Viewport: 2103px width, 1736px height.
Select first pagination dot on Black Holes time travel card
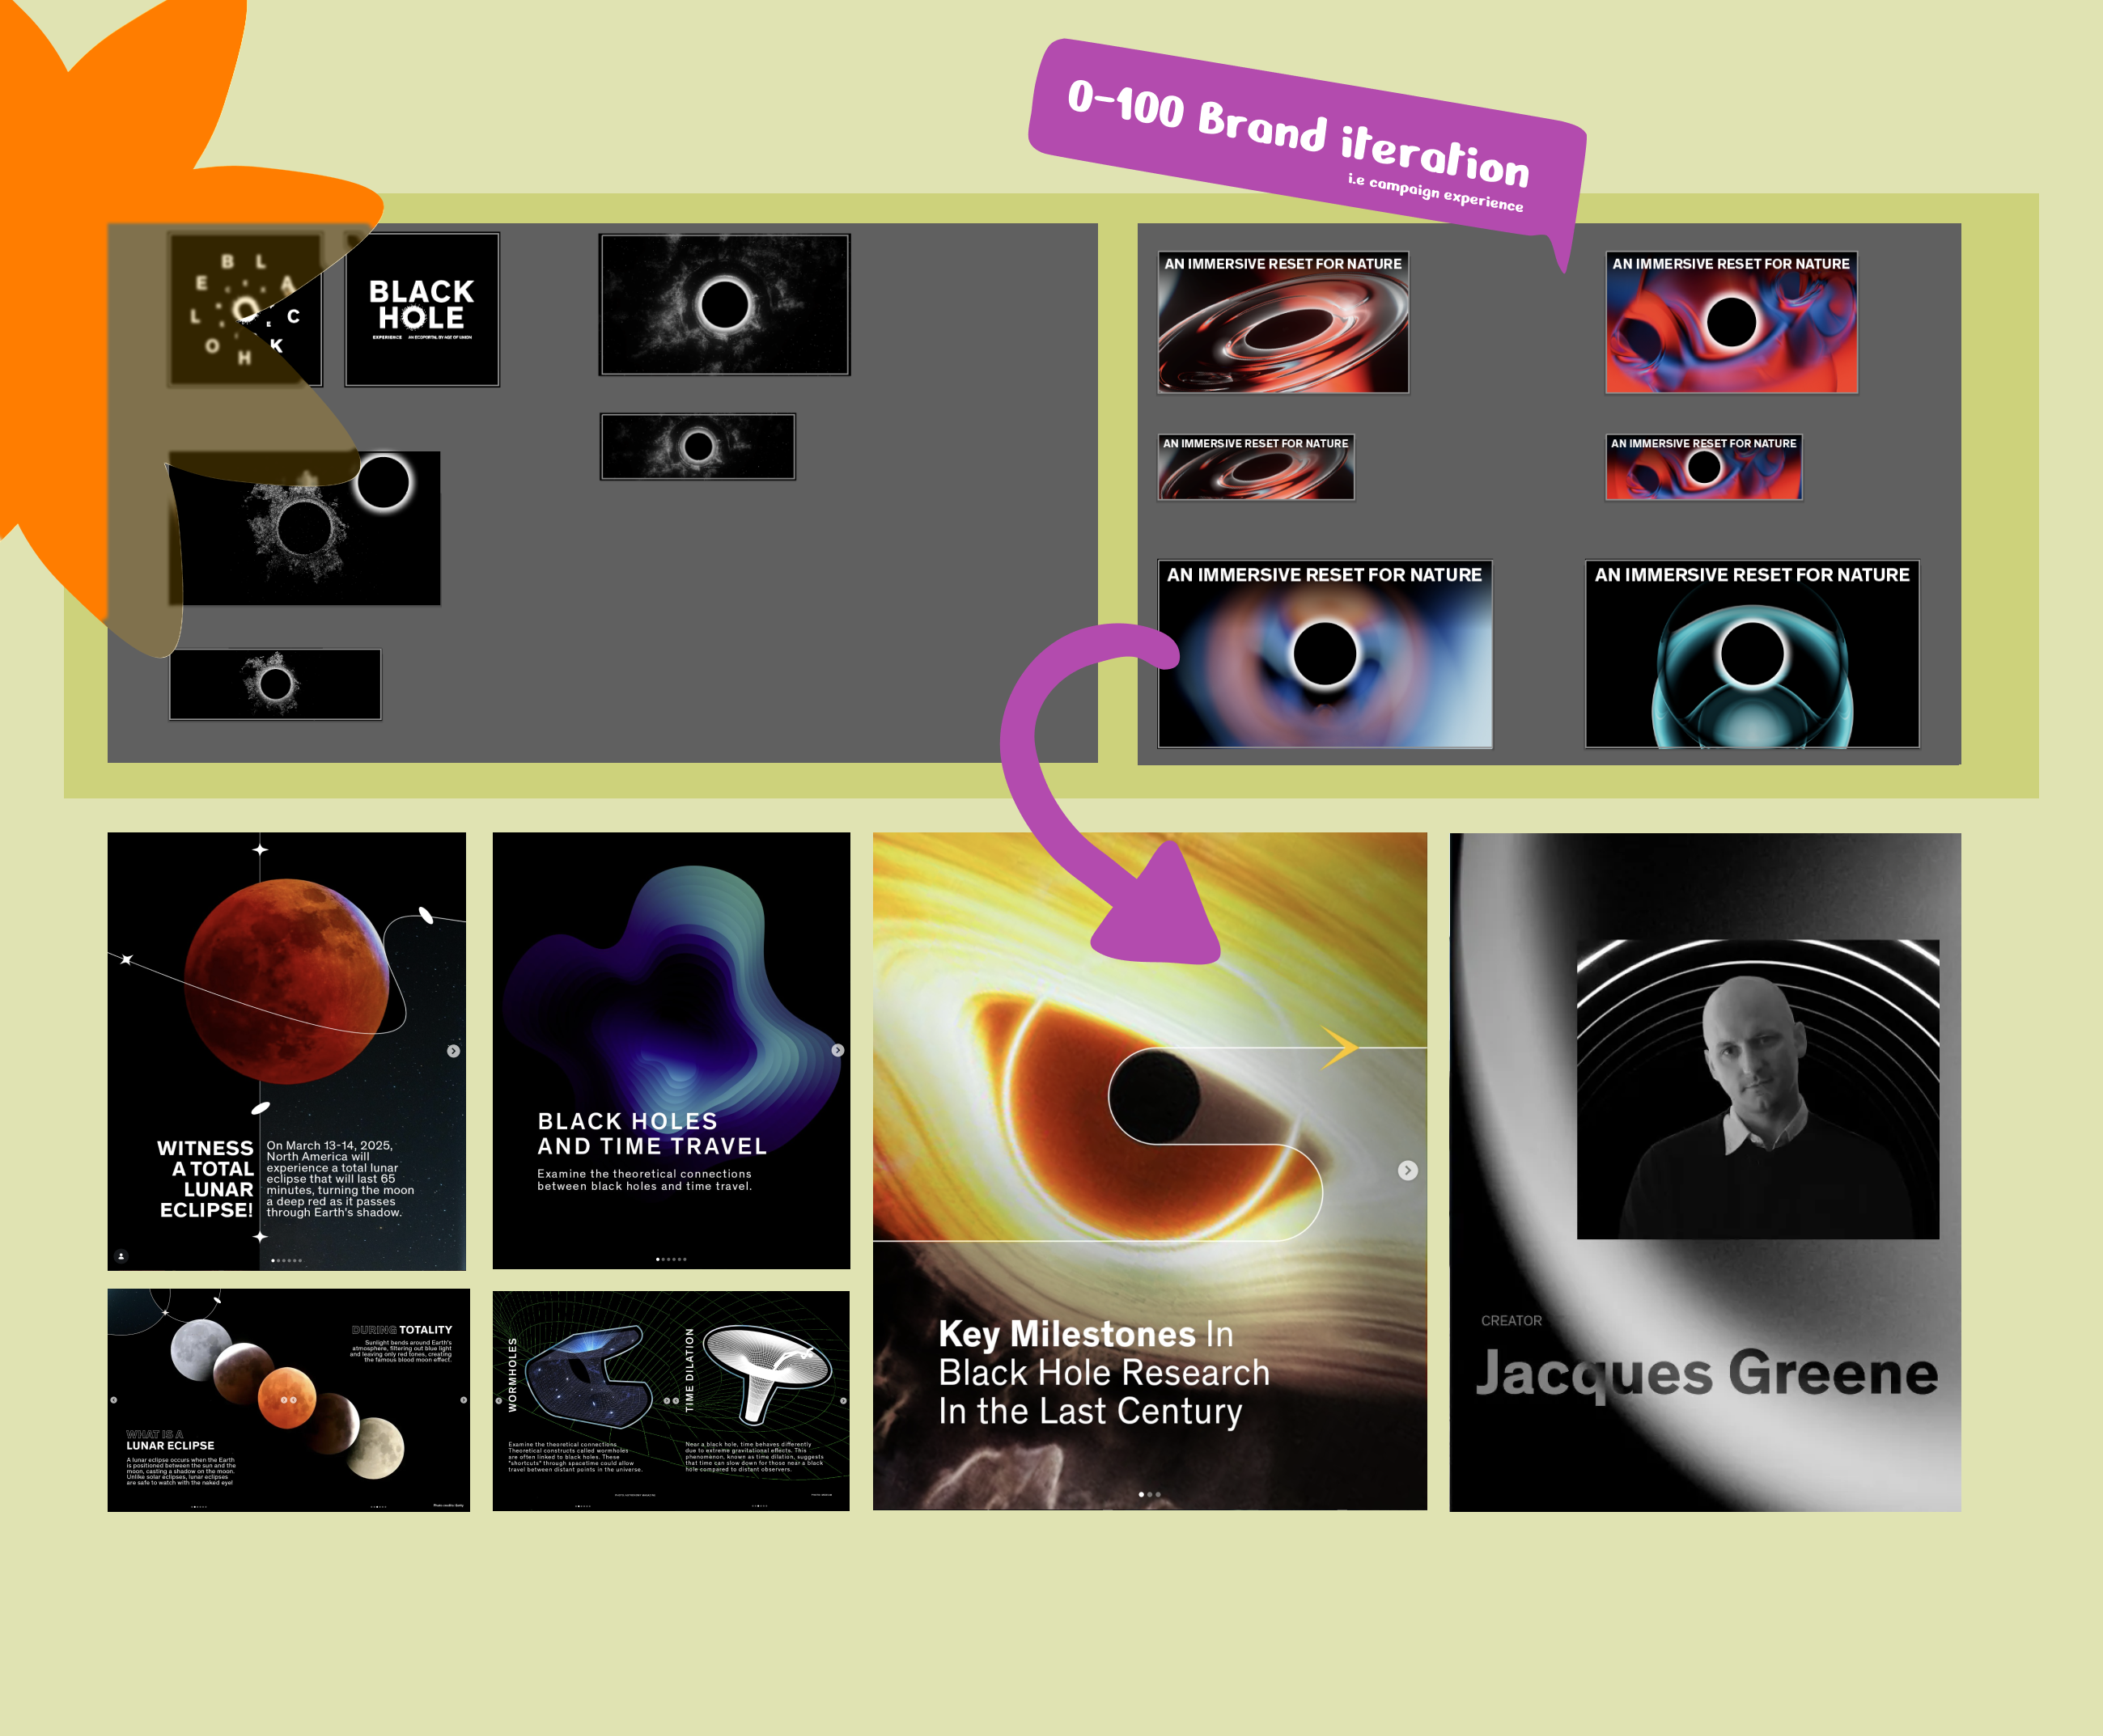click(x=657, y=1259)
